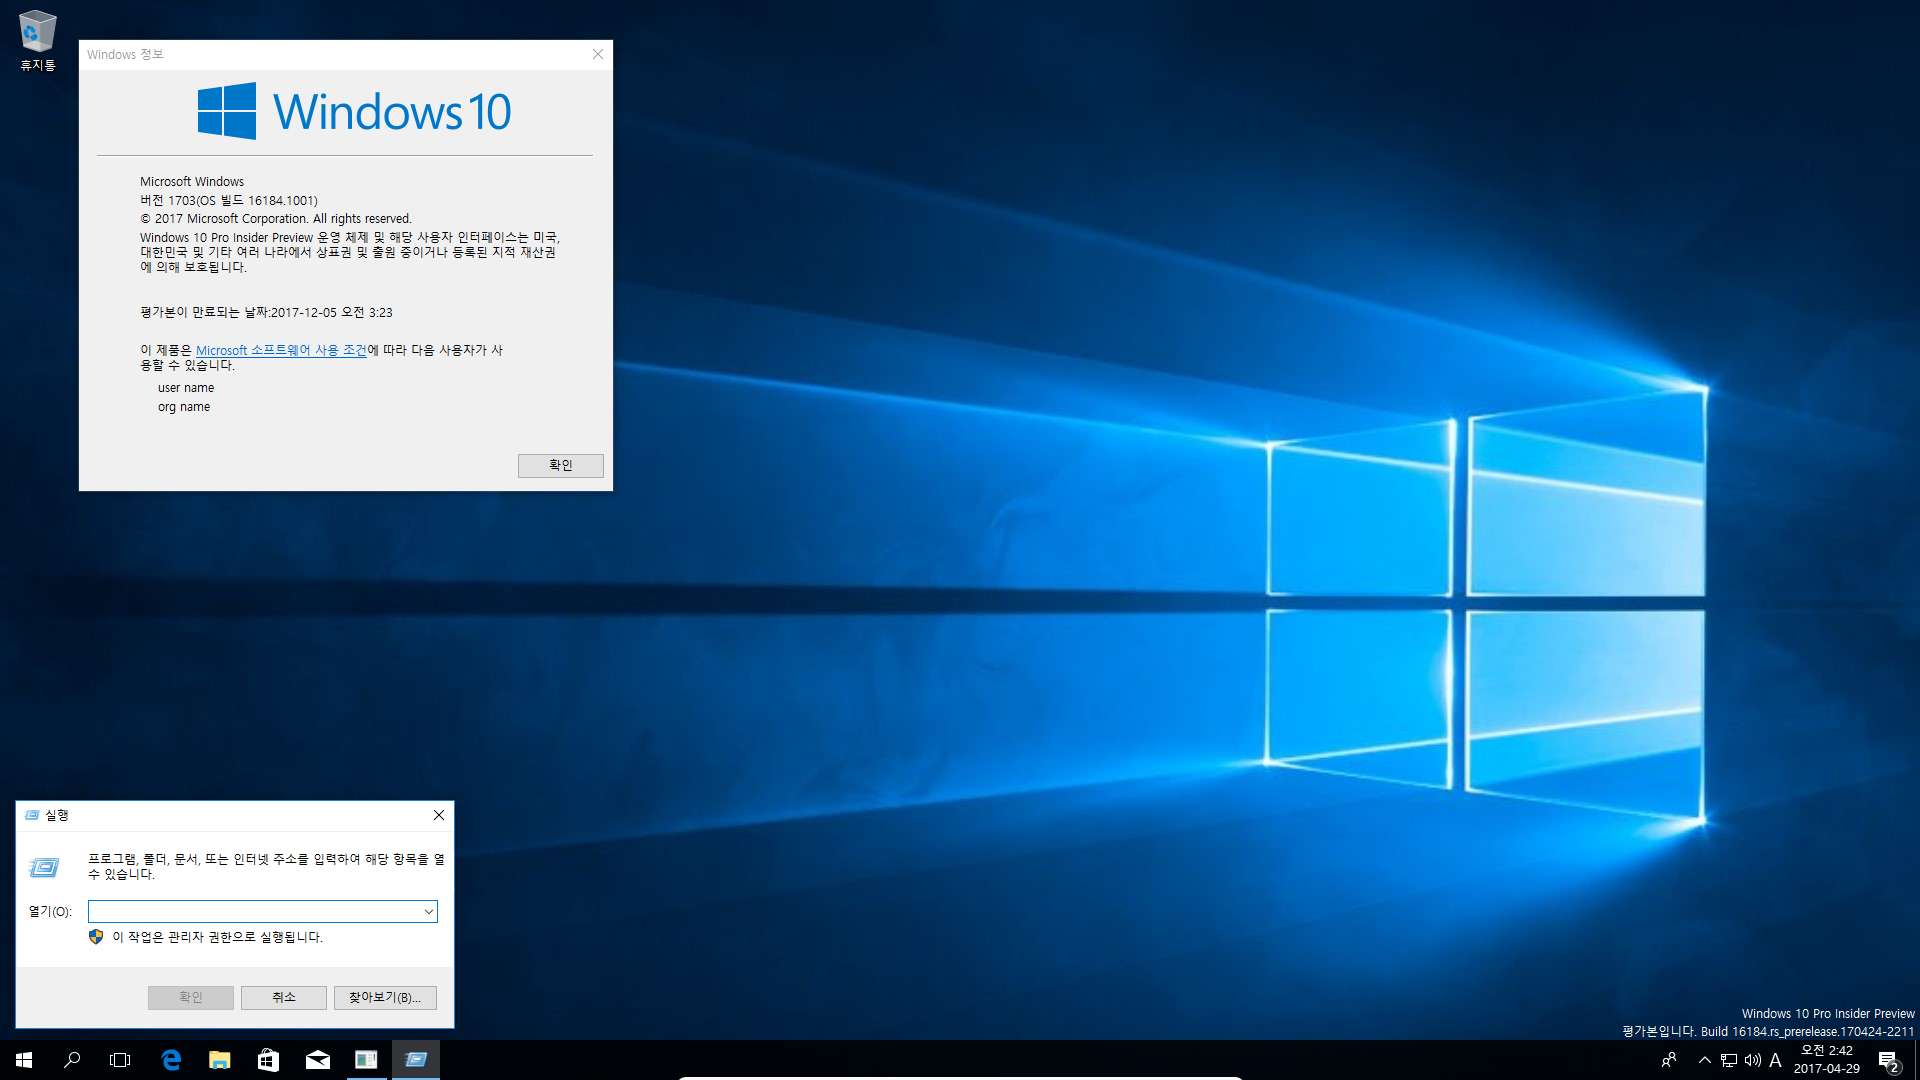Open File Explorer from the taskbar
Screen dimensions: 1920x1080
220,1060
